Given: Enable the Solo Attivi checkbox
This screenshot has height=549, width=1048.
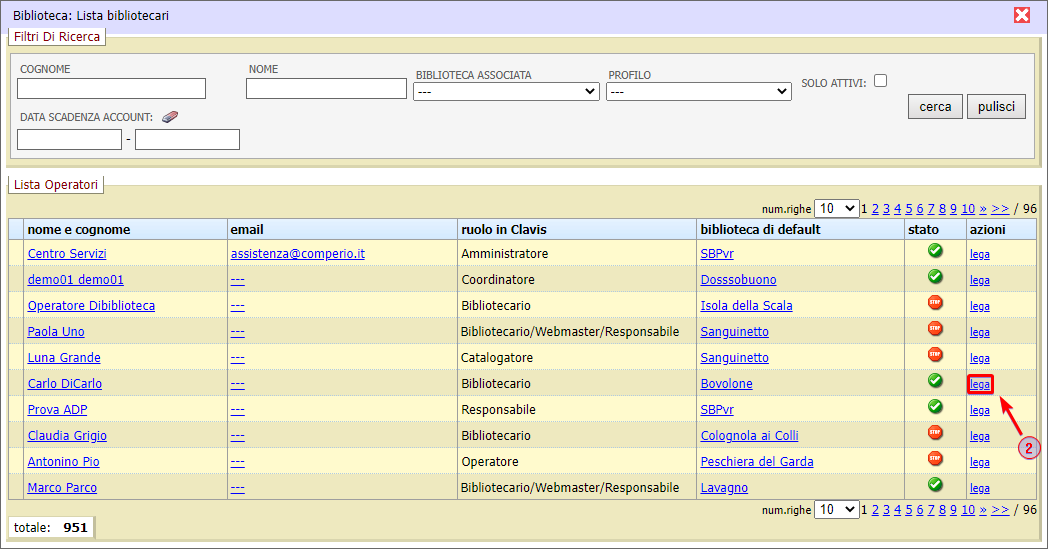Looking at the screenshot, I should (880, 82).
